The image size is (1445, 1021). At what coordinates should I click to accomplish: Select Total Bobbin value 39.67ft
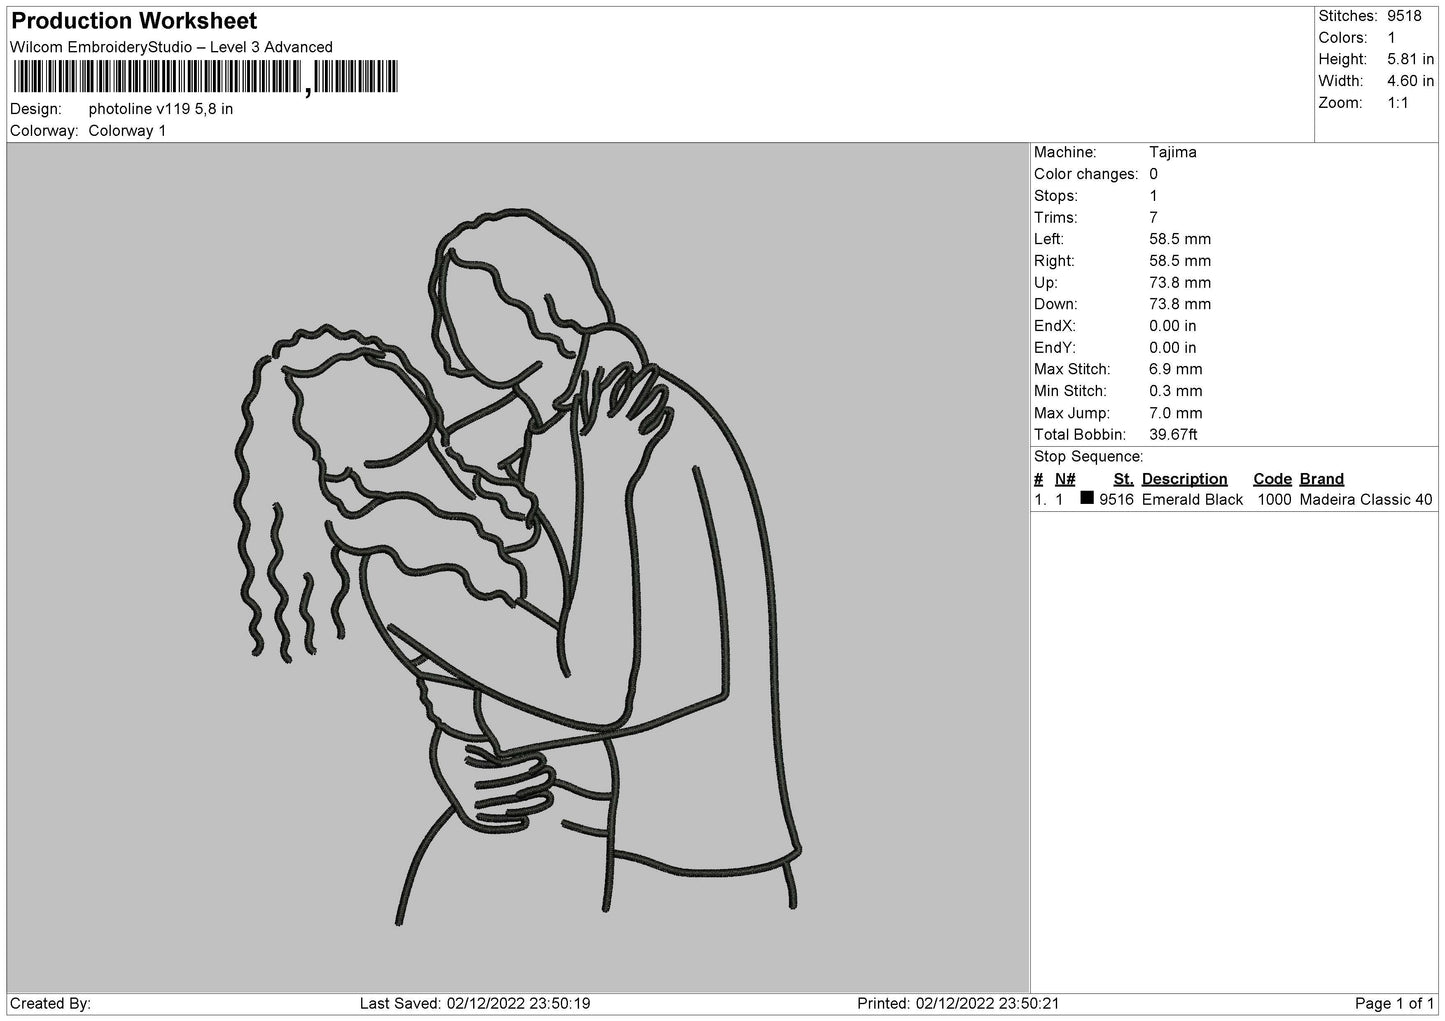[1173, 435]
